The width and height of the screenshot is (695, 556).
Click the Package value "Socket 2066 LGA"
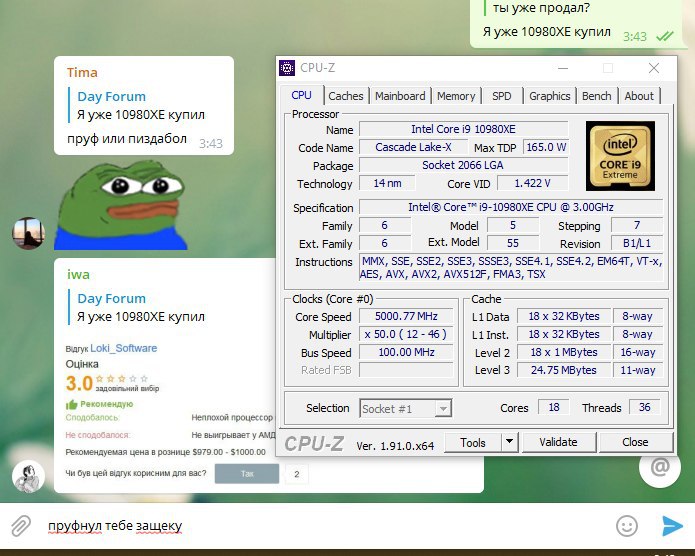click(463, 165)
